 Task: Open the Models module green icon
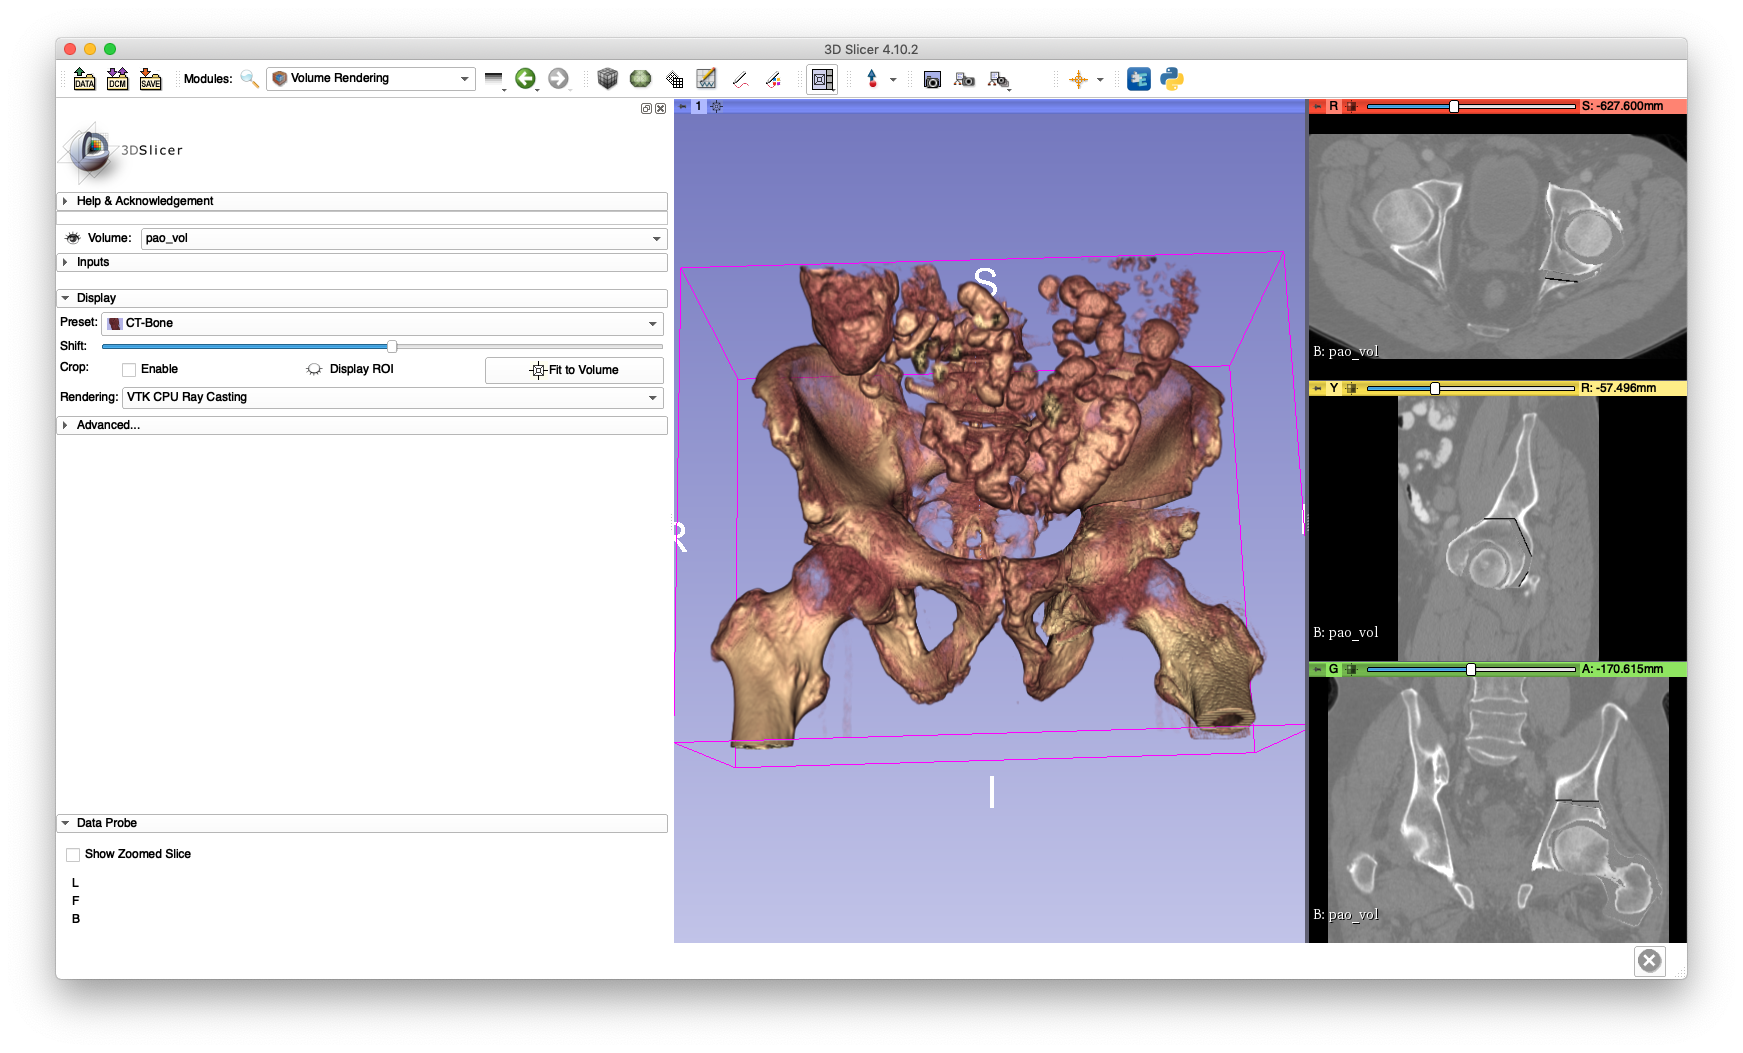[641, 79]
